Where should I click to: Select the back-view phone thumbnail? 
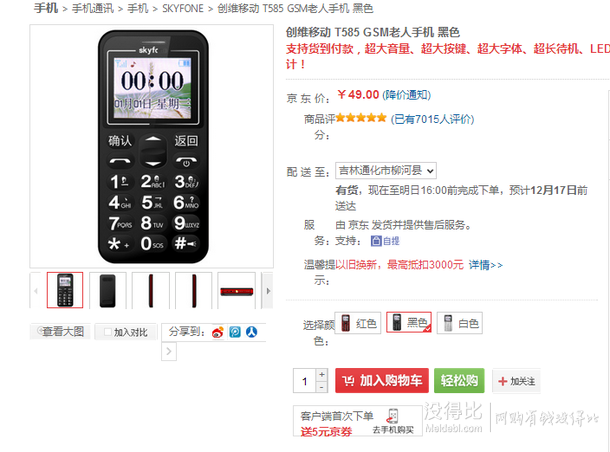(x=108, y=291)
